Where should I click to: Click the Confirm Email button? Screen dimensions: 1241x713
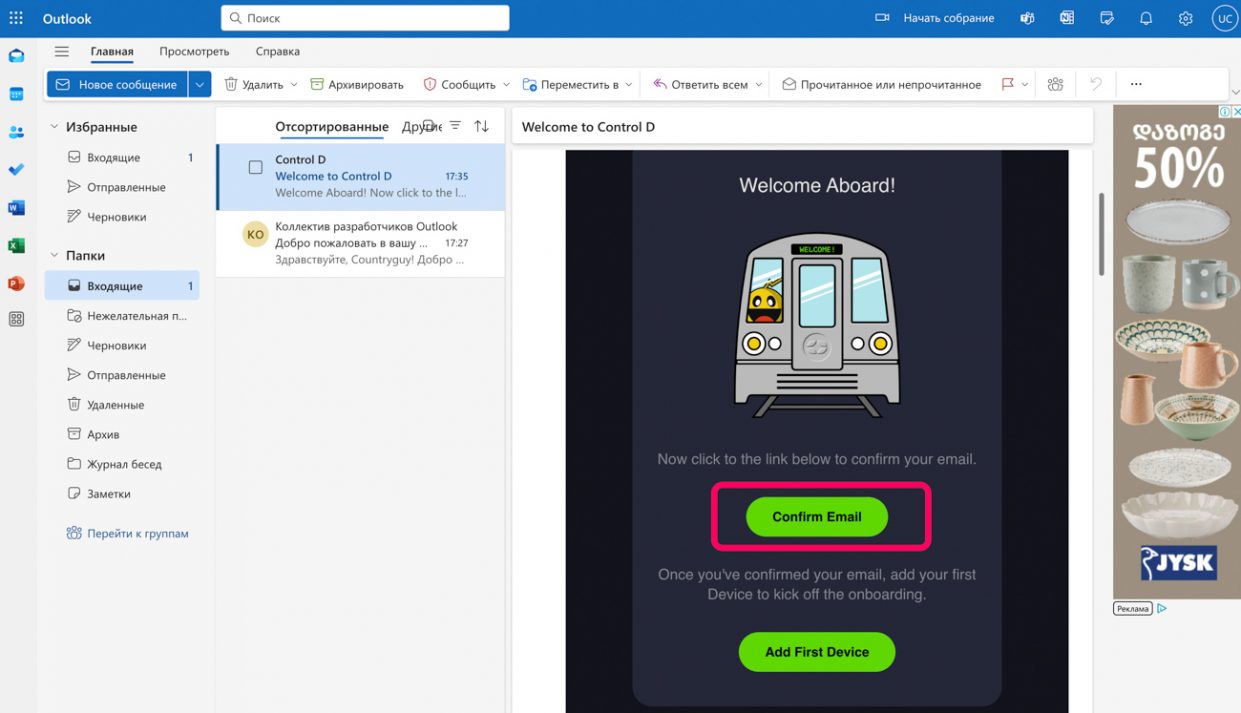click(817, 517)
